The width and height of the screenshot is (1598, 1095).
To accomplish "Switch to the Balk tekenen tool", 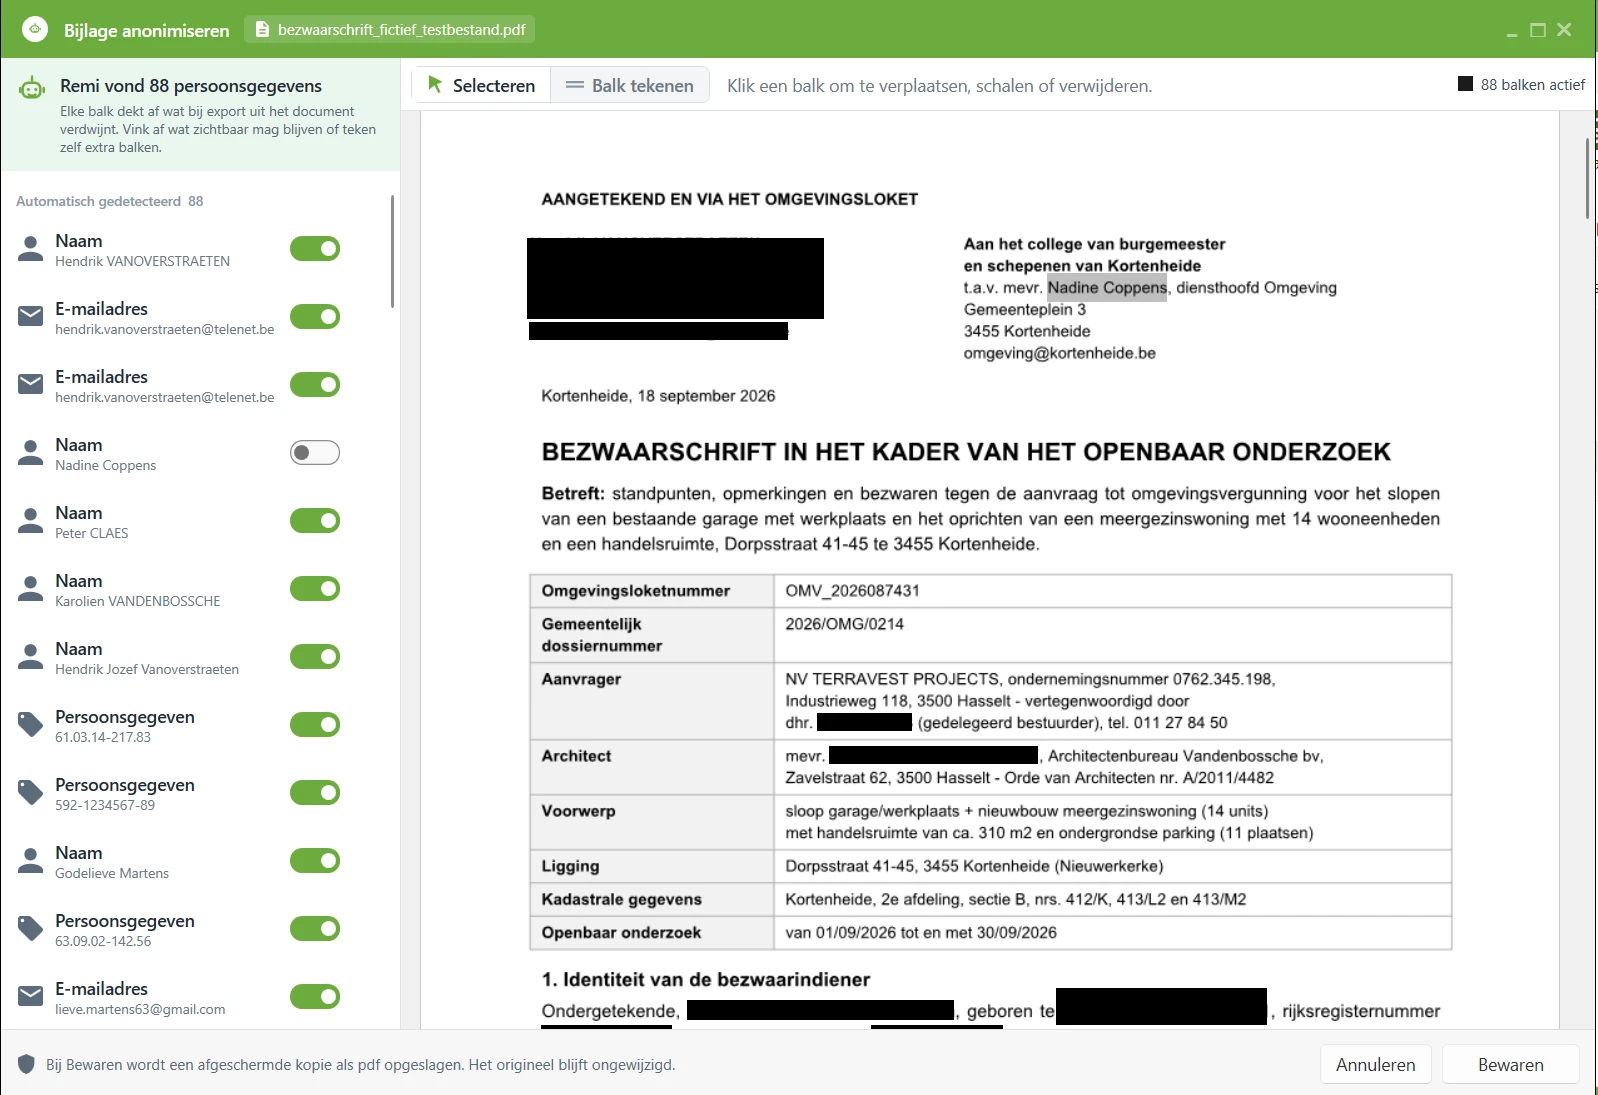I will pyautogui.click(x=630, y=85).
